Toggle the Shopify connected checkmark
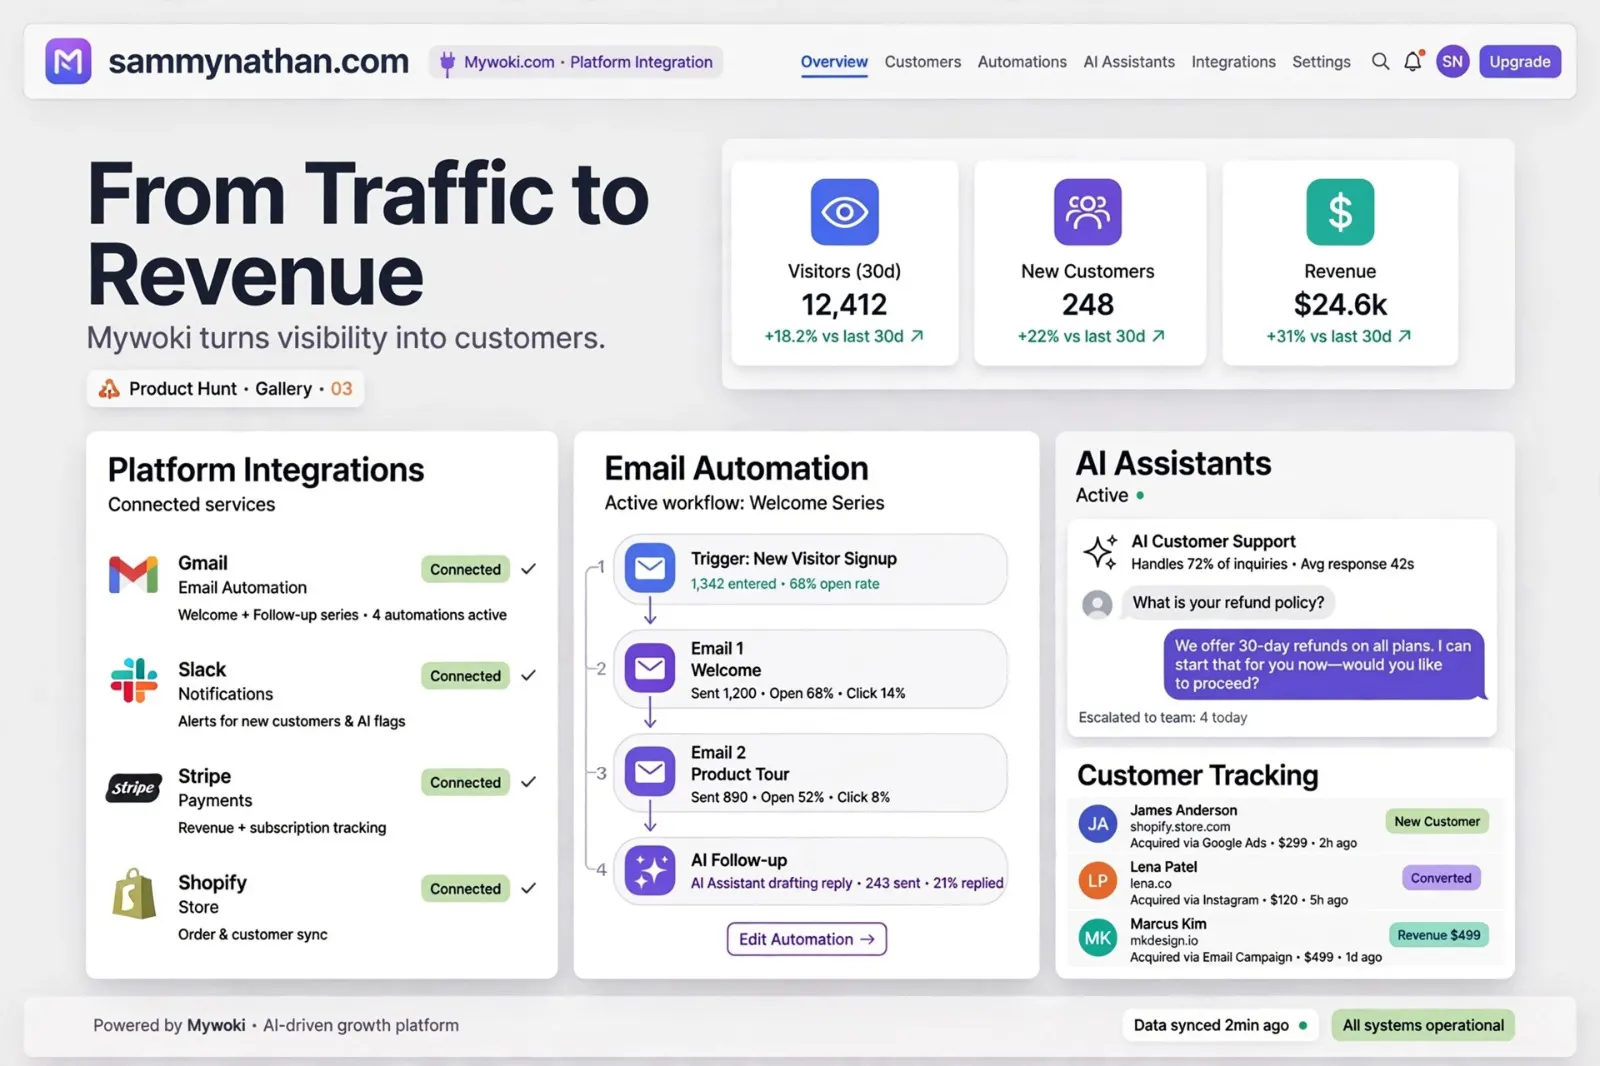This screenshot has width=1600, height=1066. (529, 888)
